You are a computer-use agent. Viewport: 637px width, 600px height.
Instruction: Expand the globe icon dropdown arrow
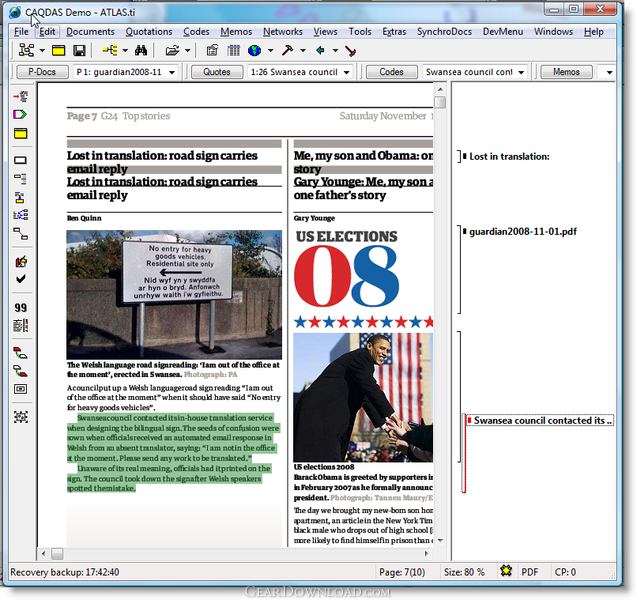(271, 51)
